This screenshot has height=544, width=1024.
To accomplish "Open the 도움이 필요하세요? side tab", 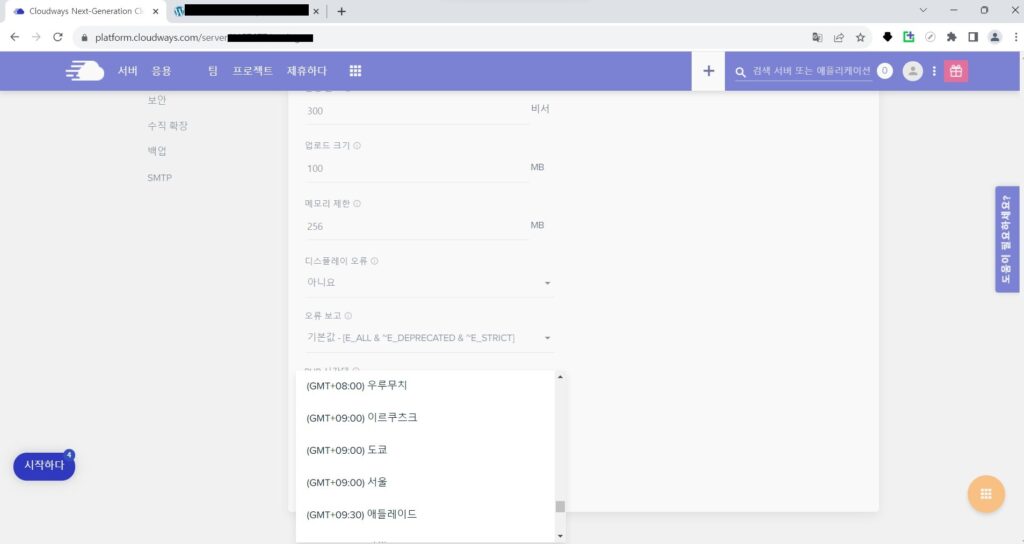I will 1006,239.
